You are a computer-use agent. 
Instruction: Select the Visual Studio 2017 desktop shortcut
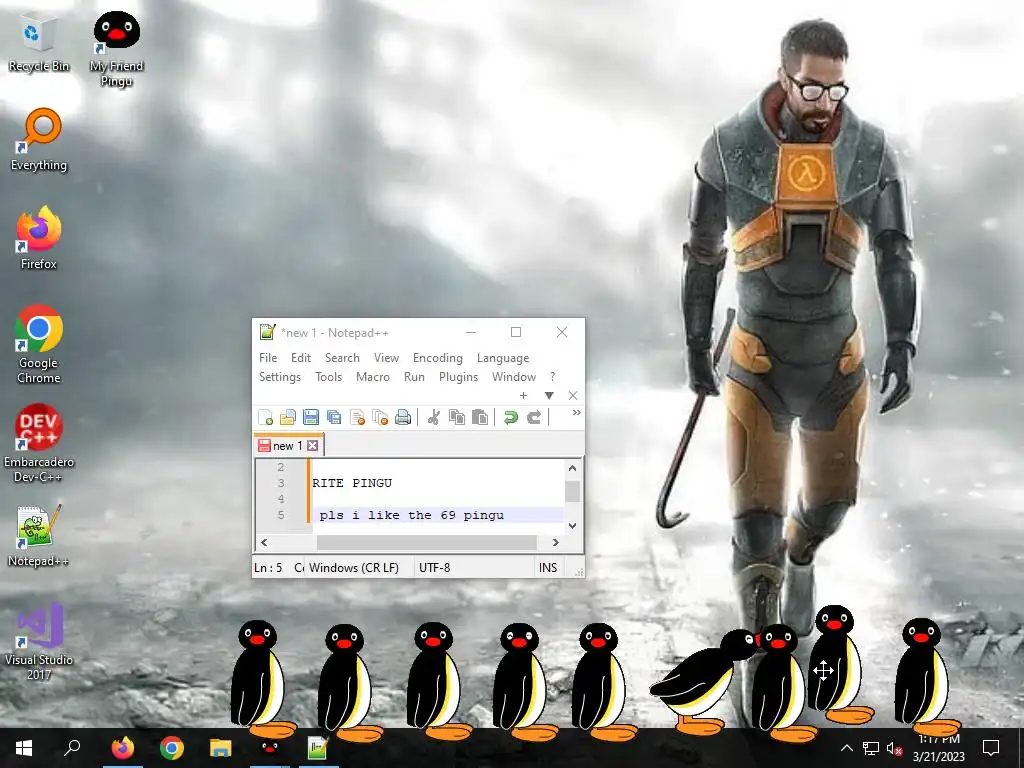(39, 642)
